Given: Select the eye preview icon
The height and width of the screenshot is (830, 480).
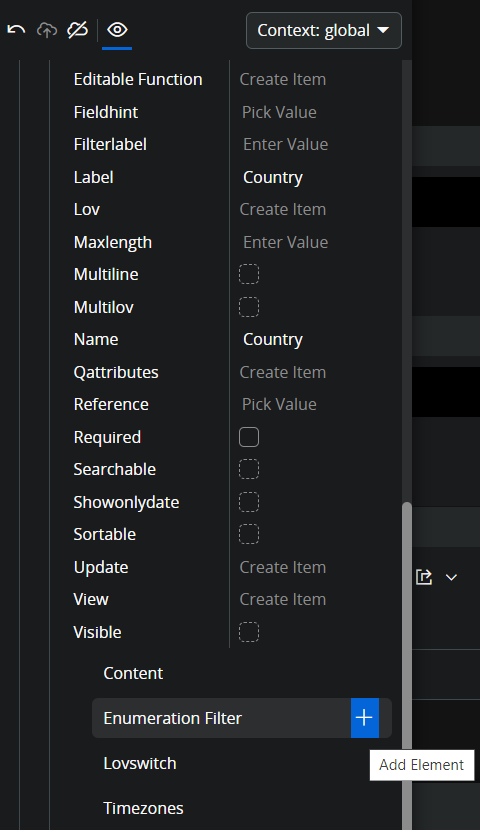Looking at the screenshot, I should pyautogui.click(x=117, y=30).
